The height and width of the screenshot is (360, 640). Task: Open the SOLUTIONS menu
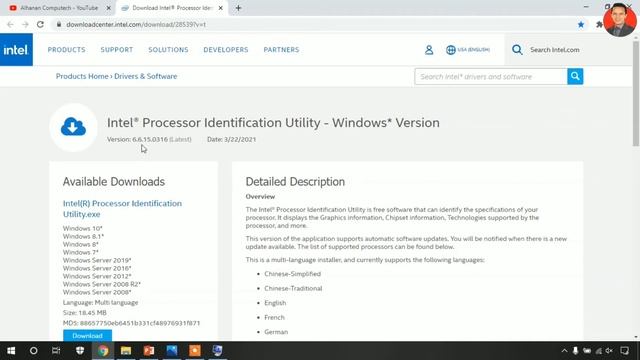[x=168, y=50]
